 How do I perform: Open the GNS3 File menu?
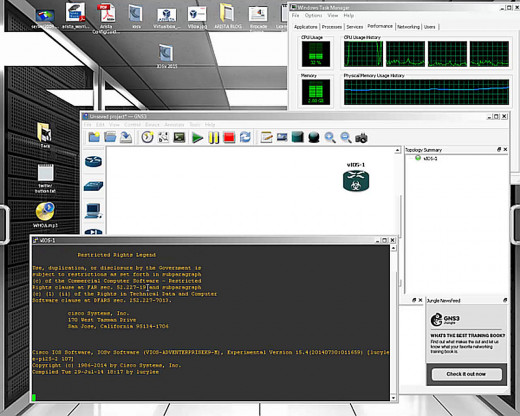[87, 125]
